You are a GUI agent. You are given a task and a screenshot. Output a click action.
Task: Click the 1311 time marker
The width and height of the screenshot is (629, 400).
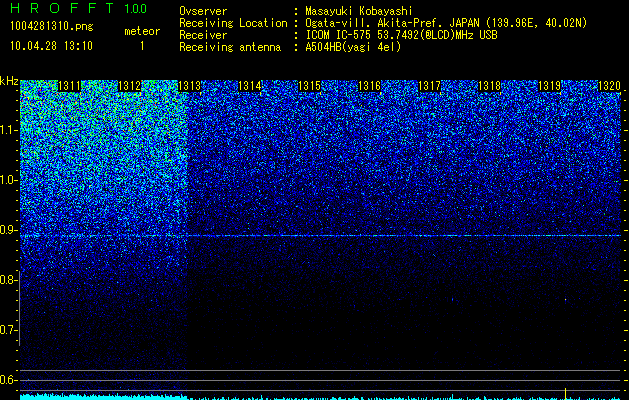pos(69,86)
